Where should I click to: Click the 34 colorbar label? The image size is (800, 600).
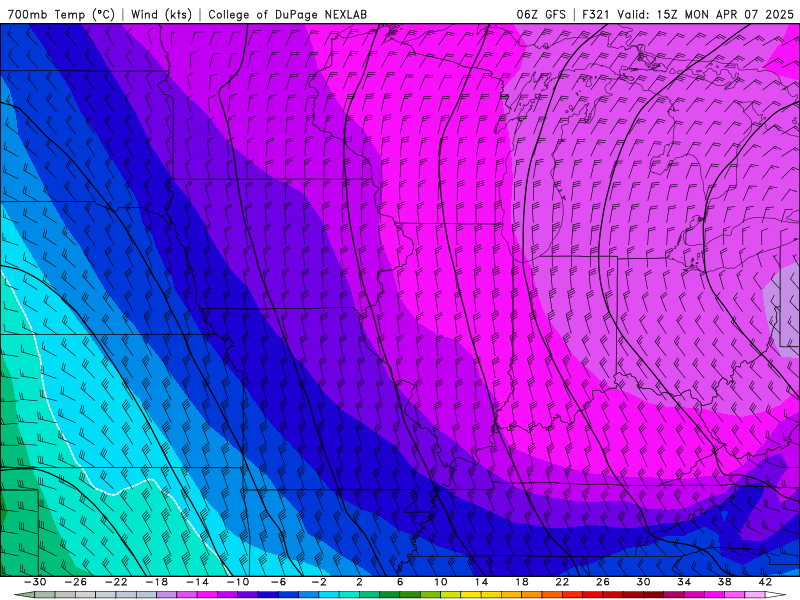click(x=684, y=582)
